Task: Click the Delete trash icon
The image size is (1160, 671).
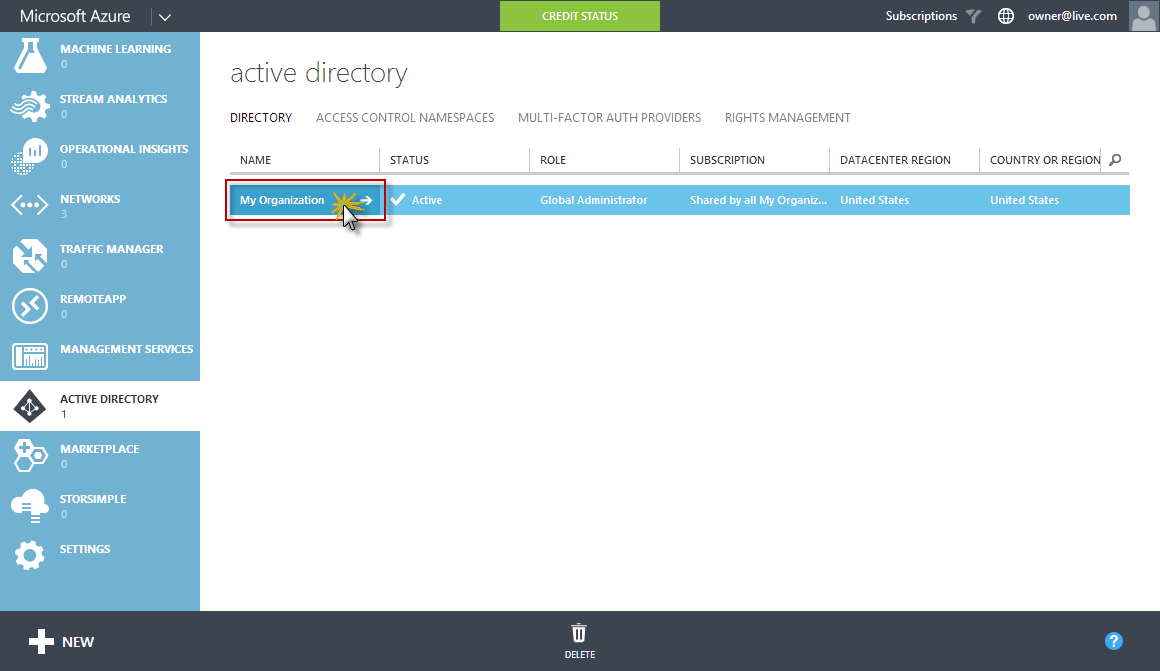Action: pos(579,633)
